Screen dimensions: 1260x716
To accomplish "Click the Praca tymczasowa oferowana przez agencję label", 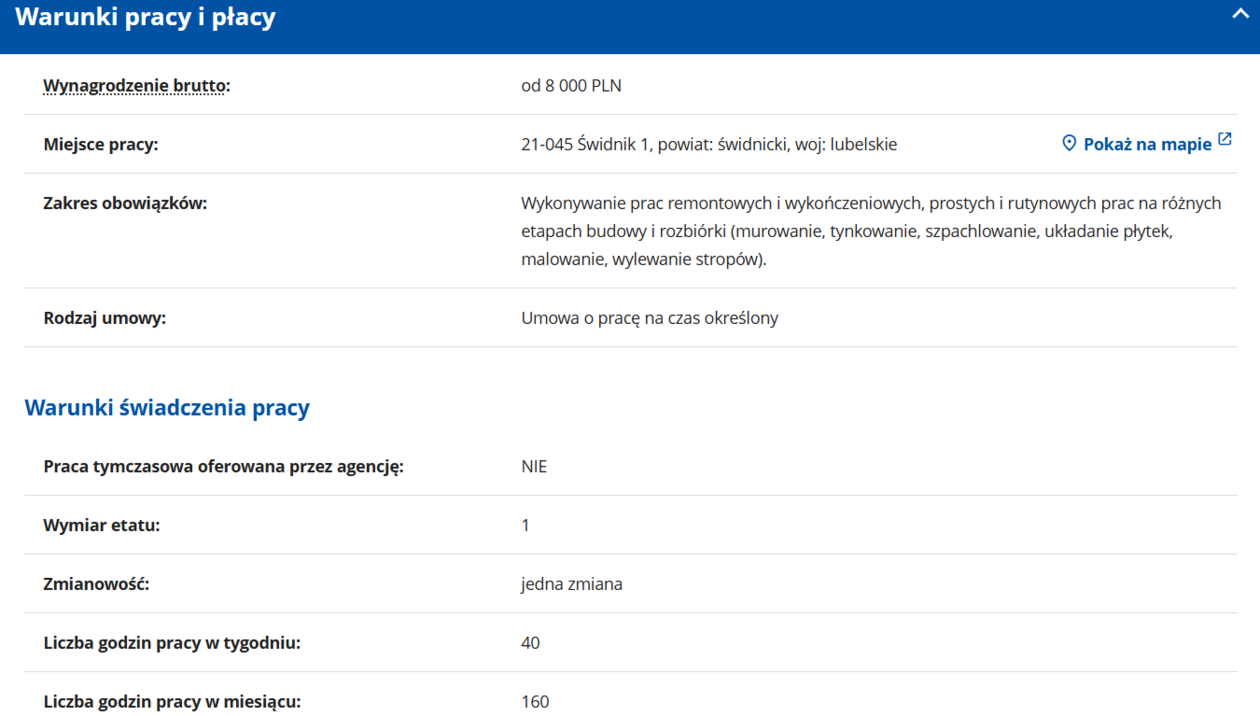I will (x=223, y=467).
